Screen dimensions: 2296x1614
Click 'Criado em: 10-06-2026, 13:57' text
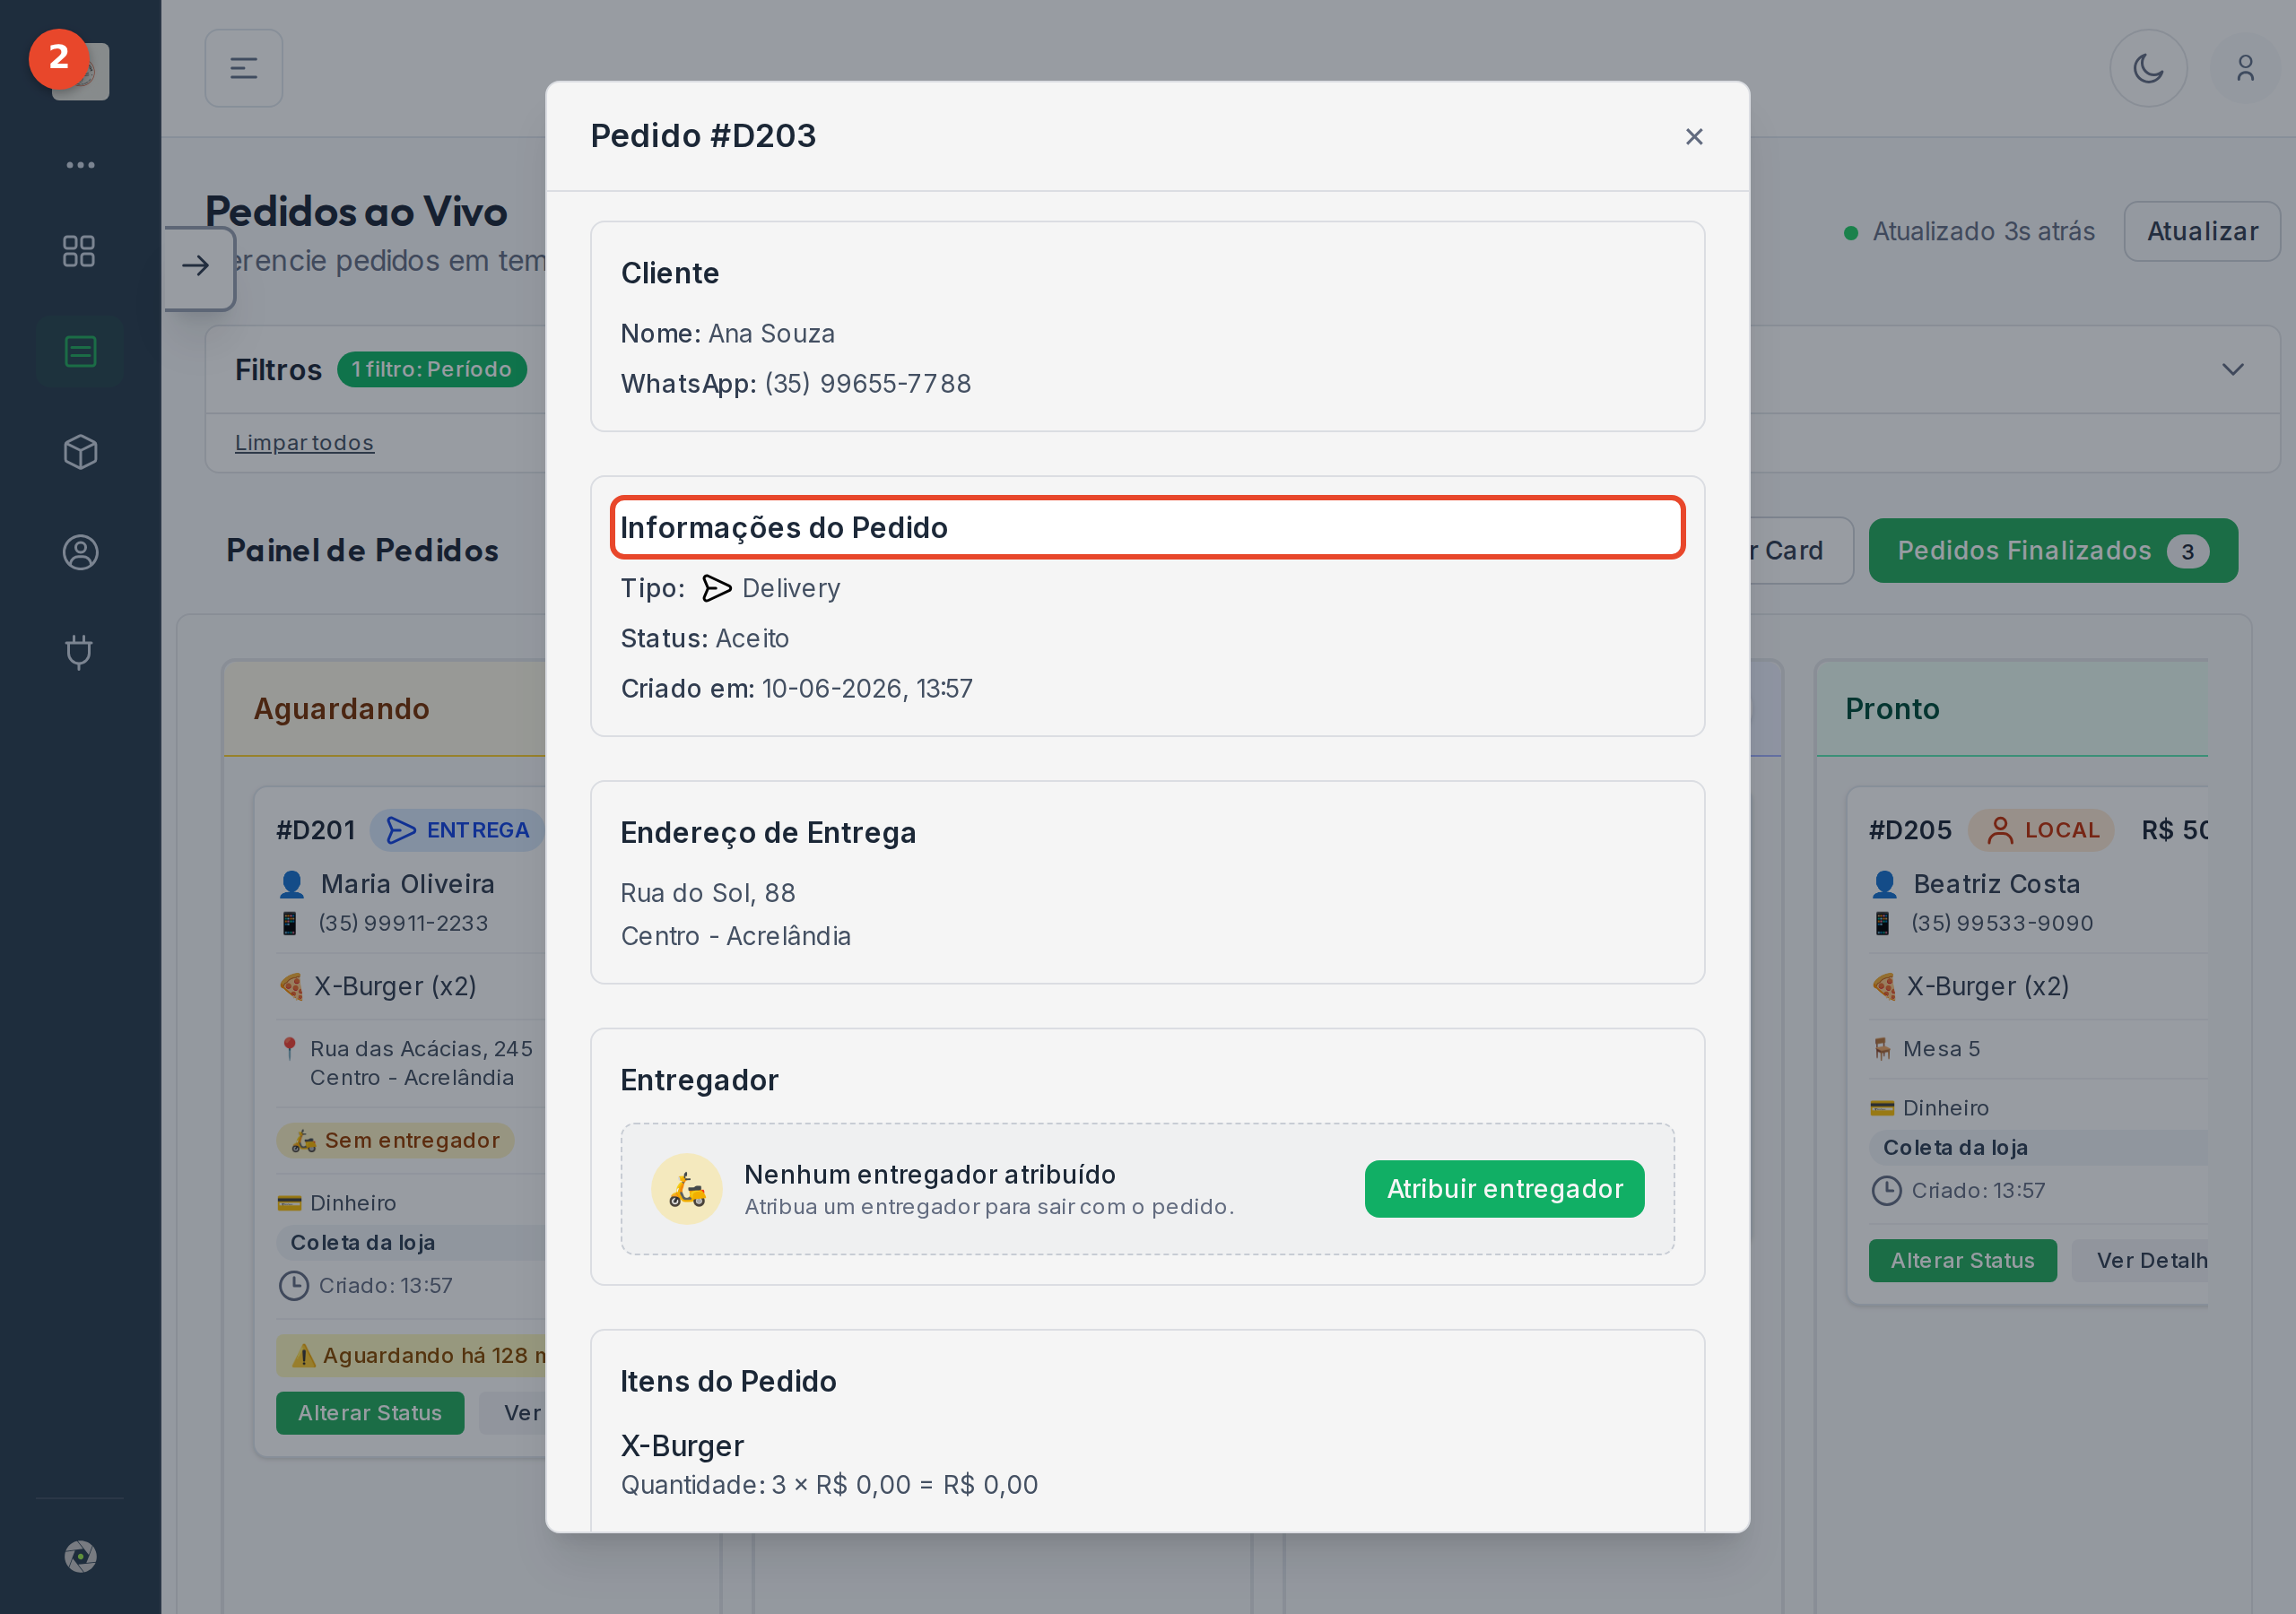[796, 688]
